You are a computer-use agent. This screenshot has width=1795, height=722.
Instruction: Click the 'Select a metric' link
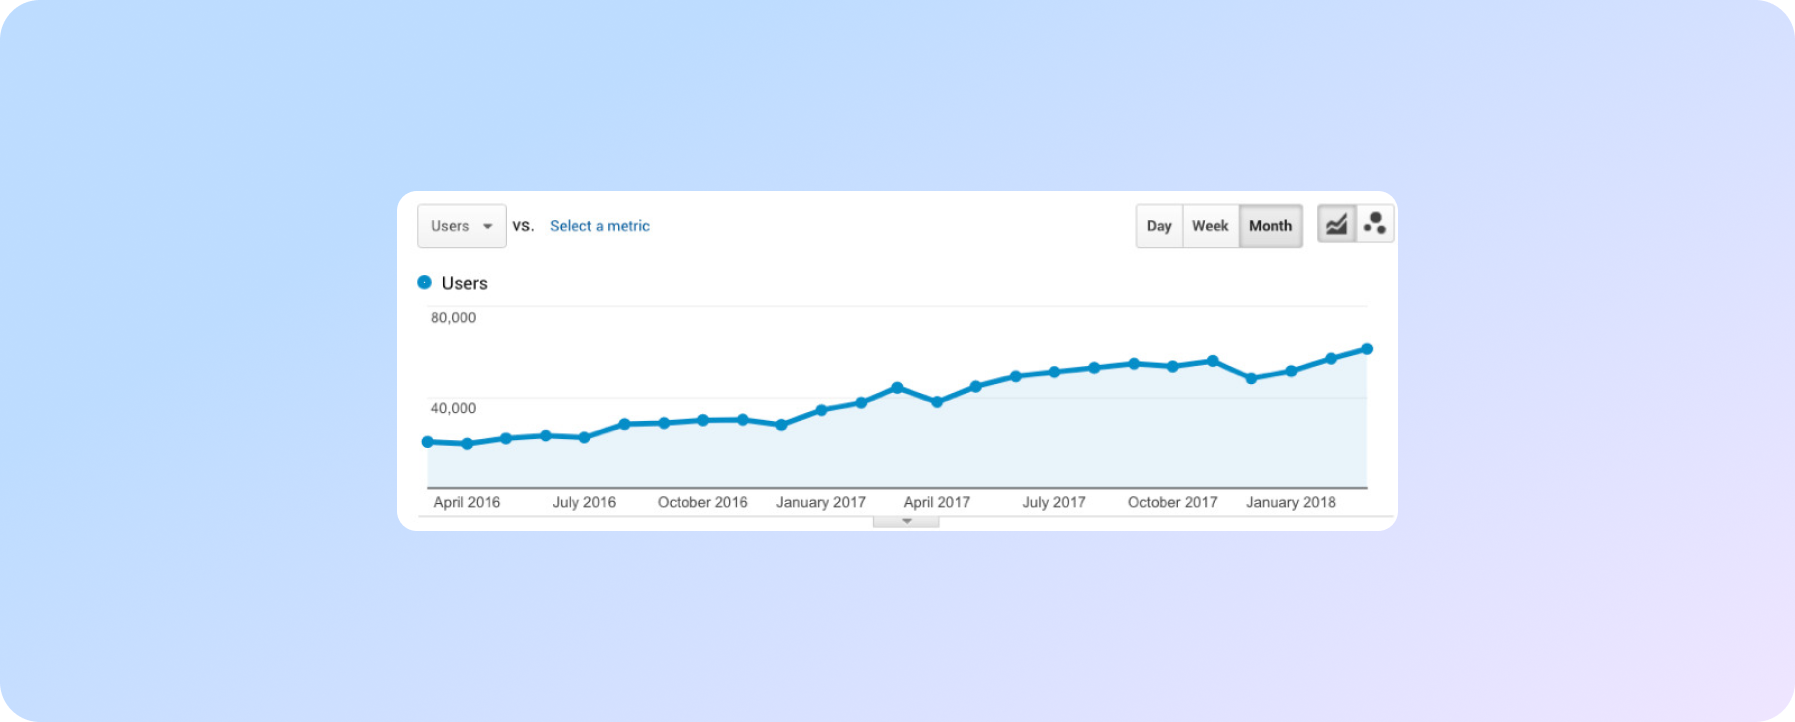(x=600, y=226)
